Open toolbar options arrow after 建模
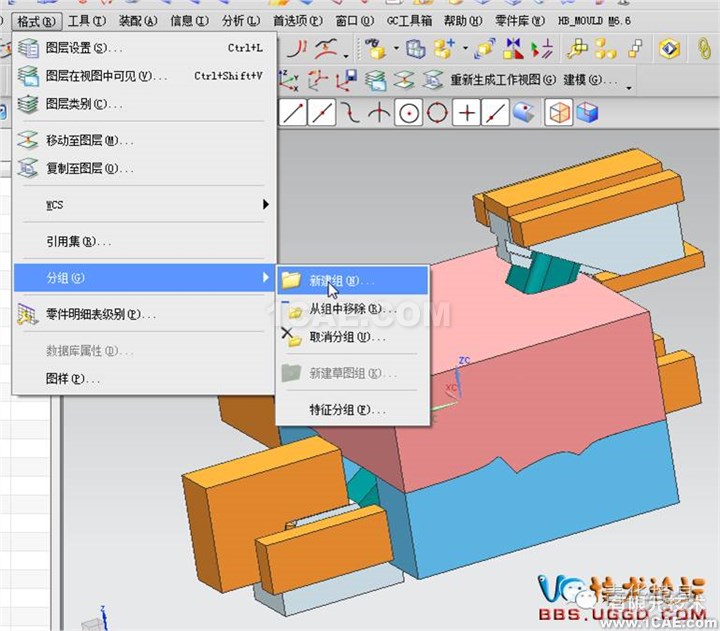The width and height of the screenshot is (720, 631). point(629,87)
